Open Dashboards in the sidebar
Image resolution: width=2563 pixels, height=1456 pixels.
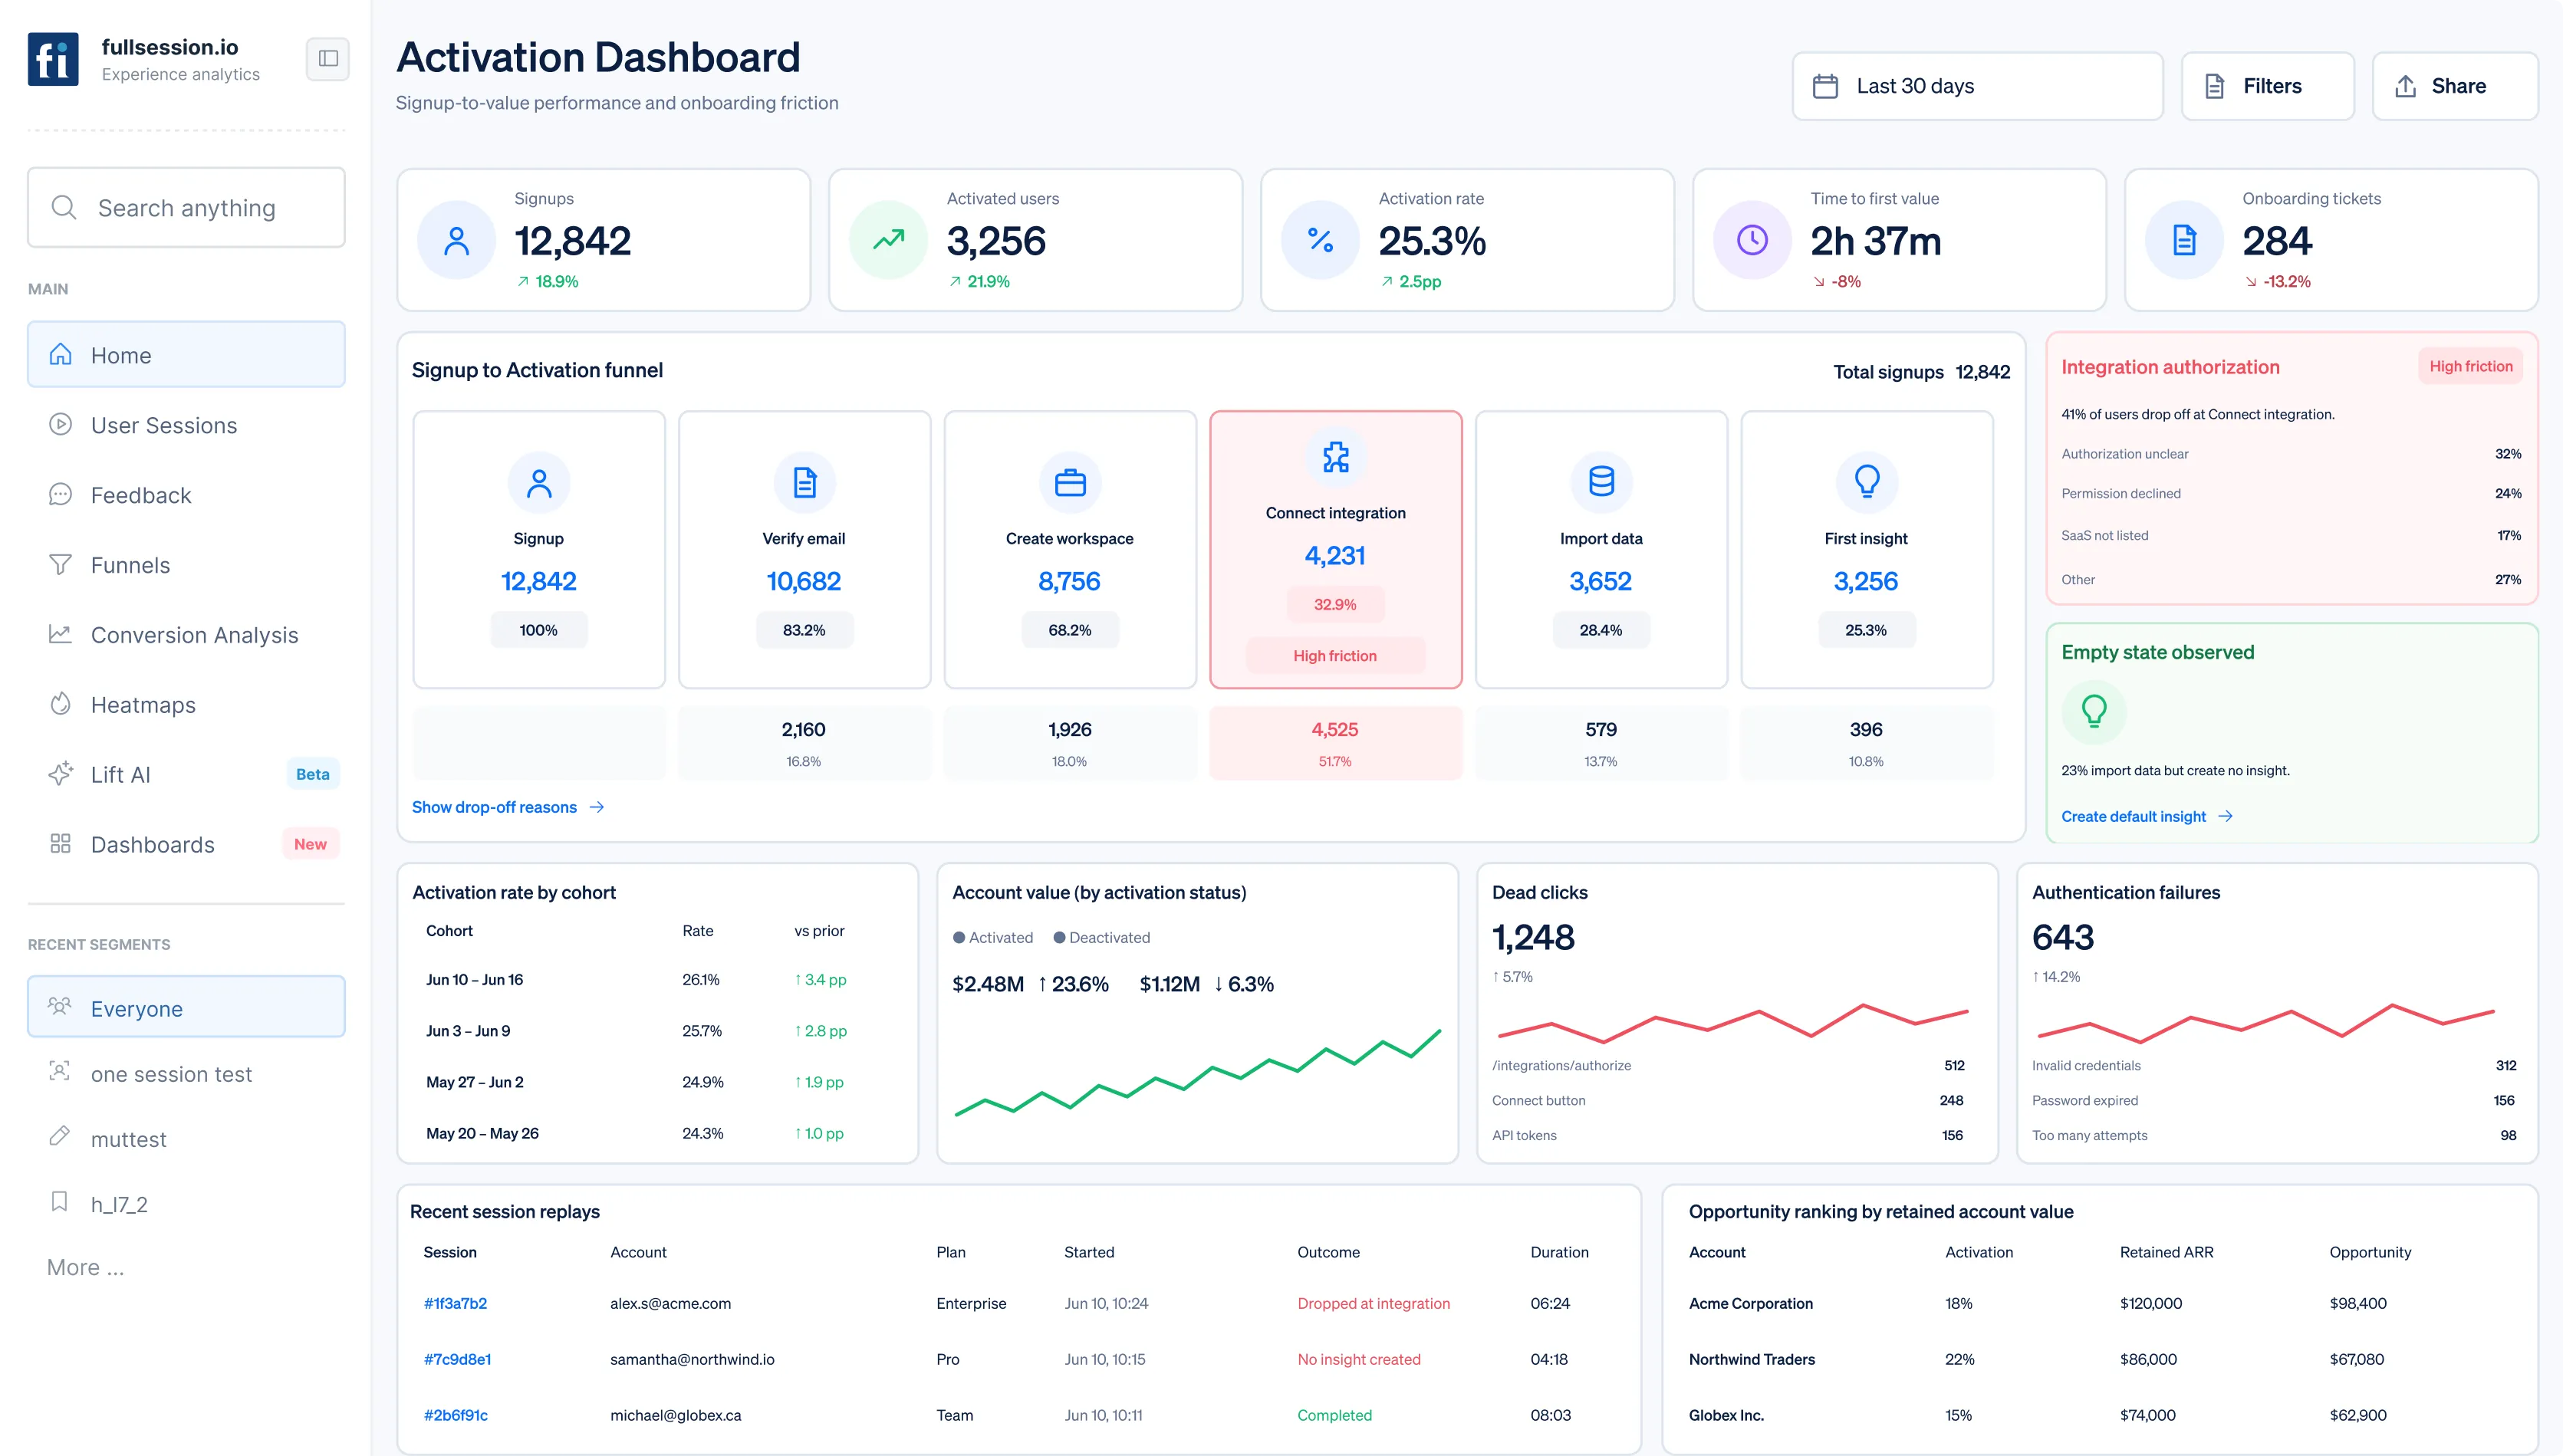click(x=186, y=844)
